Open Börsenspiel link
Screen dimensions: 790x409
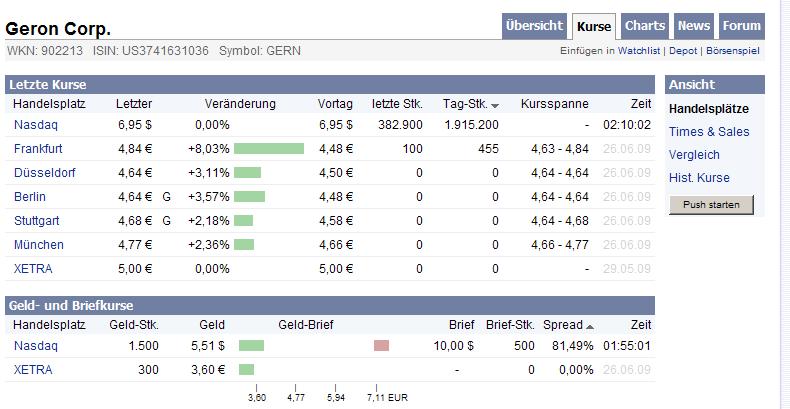click(735, 50)
